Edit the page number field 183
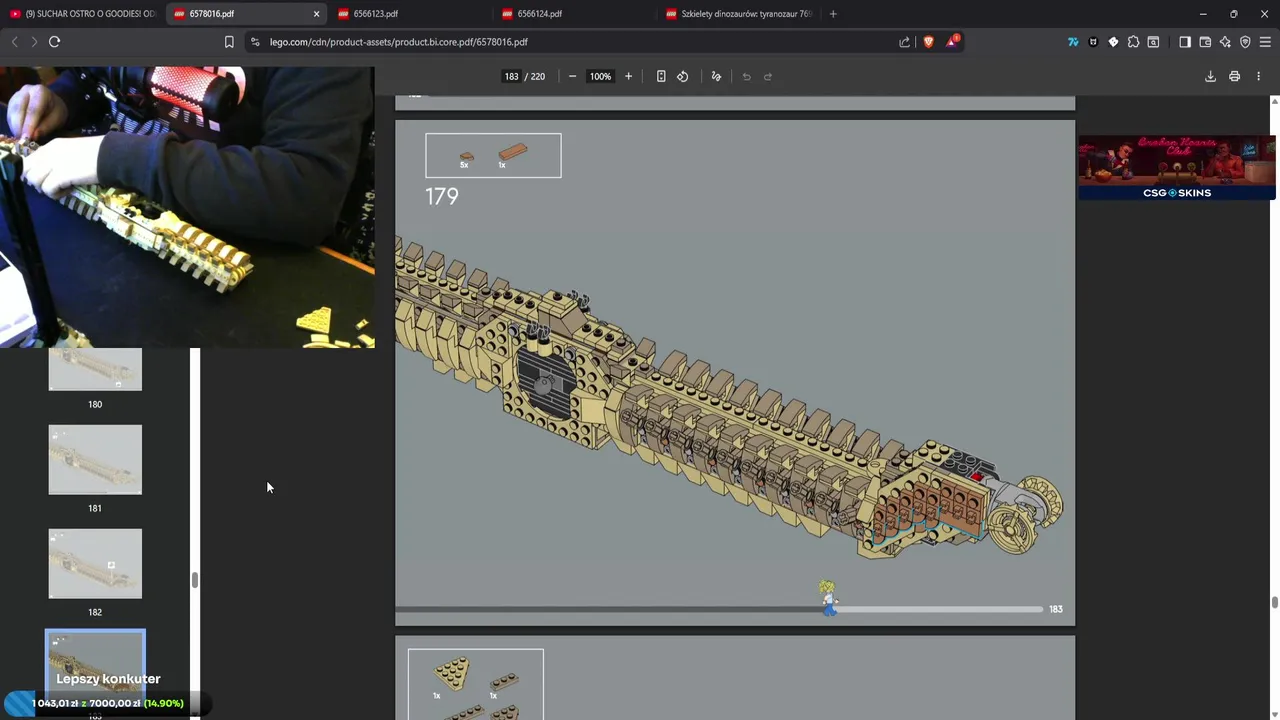Viewport: 1280px width, 720px height. click(x=512, y=76)
